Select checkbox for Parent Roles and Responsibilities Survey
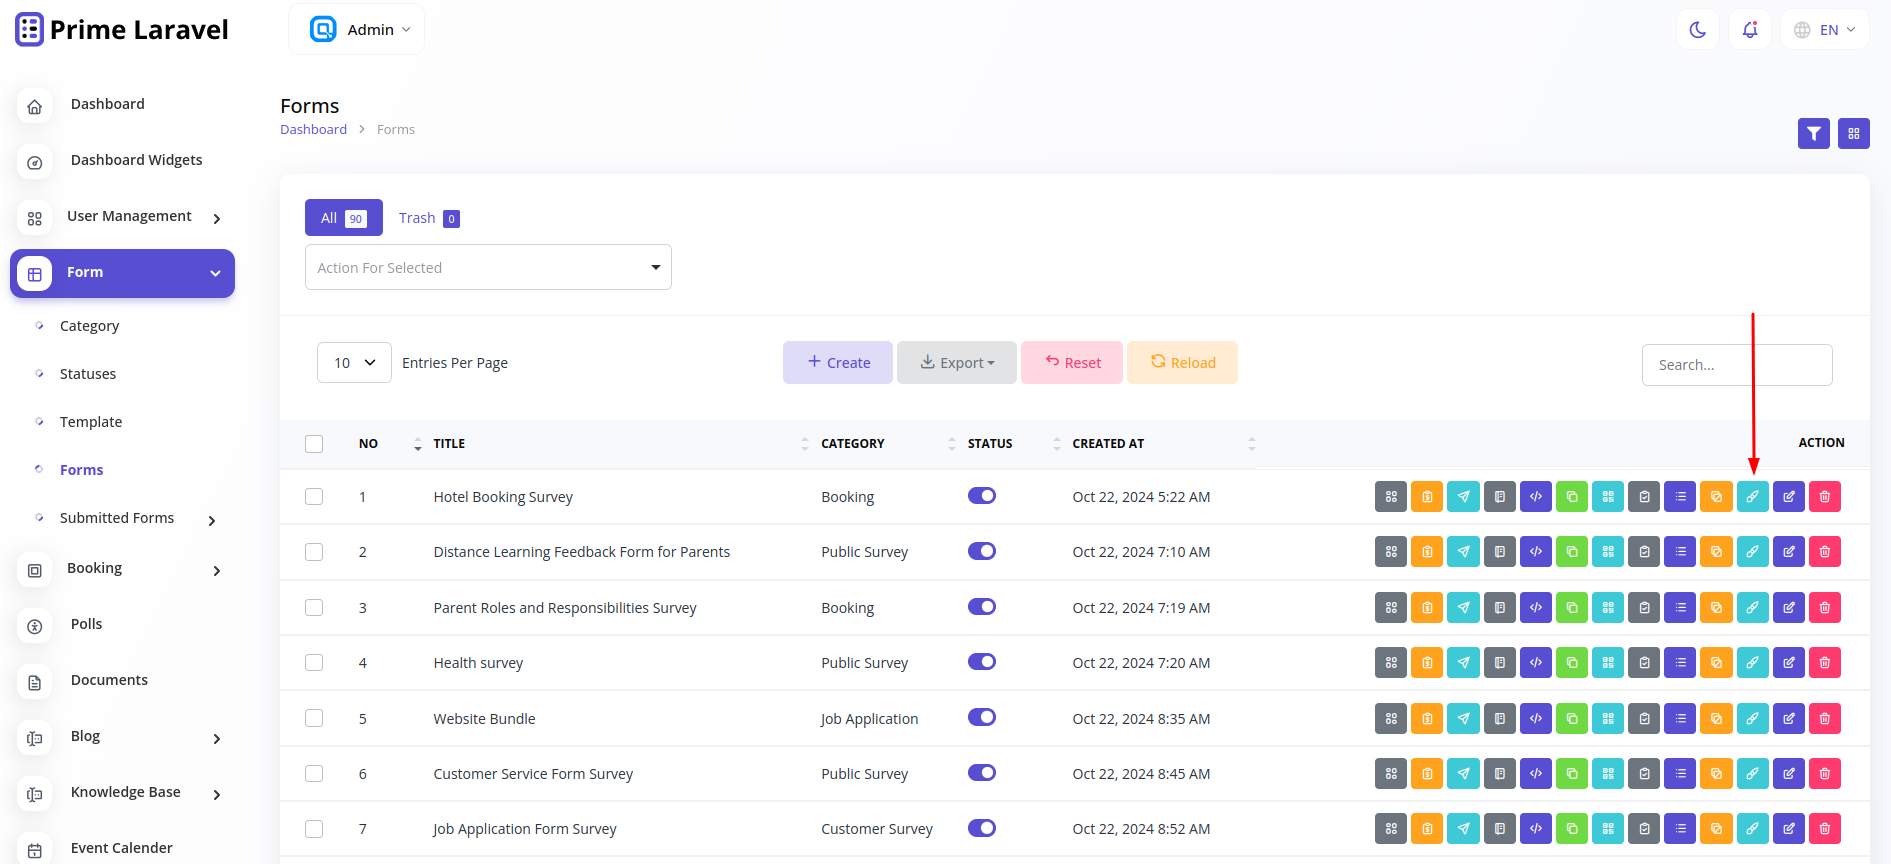The width and height of the screenshot is (1891, 864). [x=314, y=608]
